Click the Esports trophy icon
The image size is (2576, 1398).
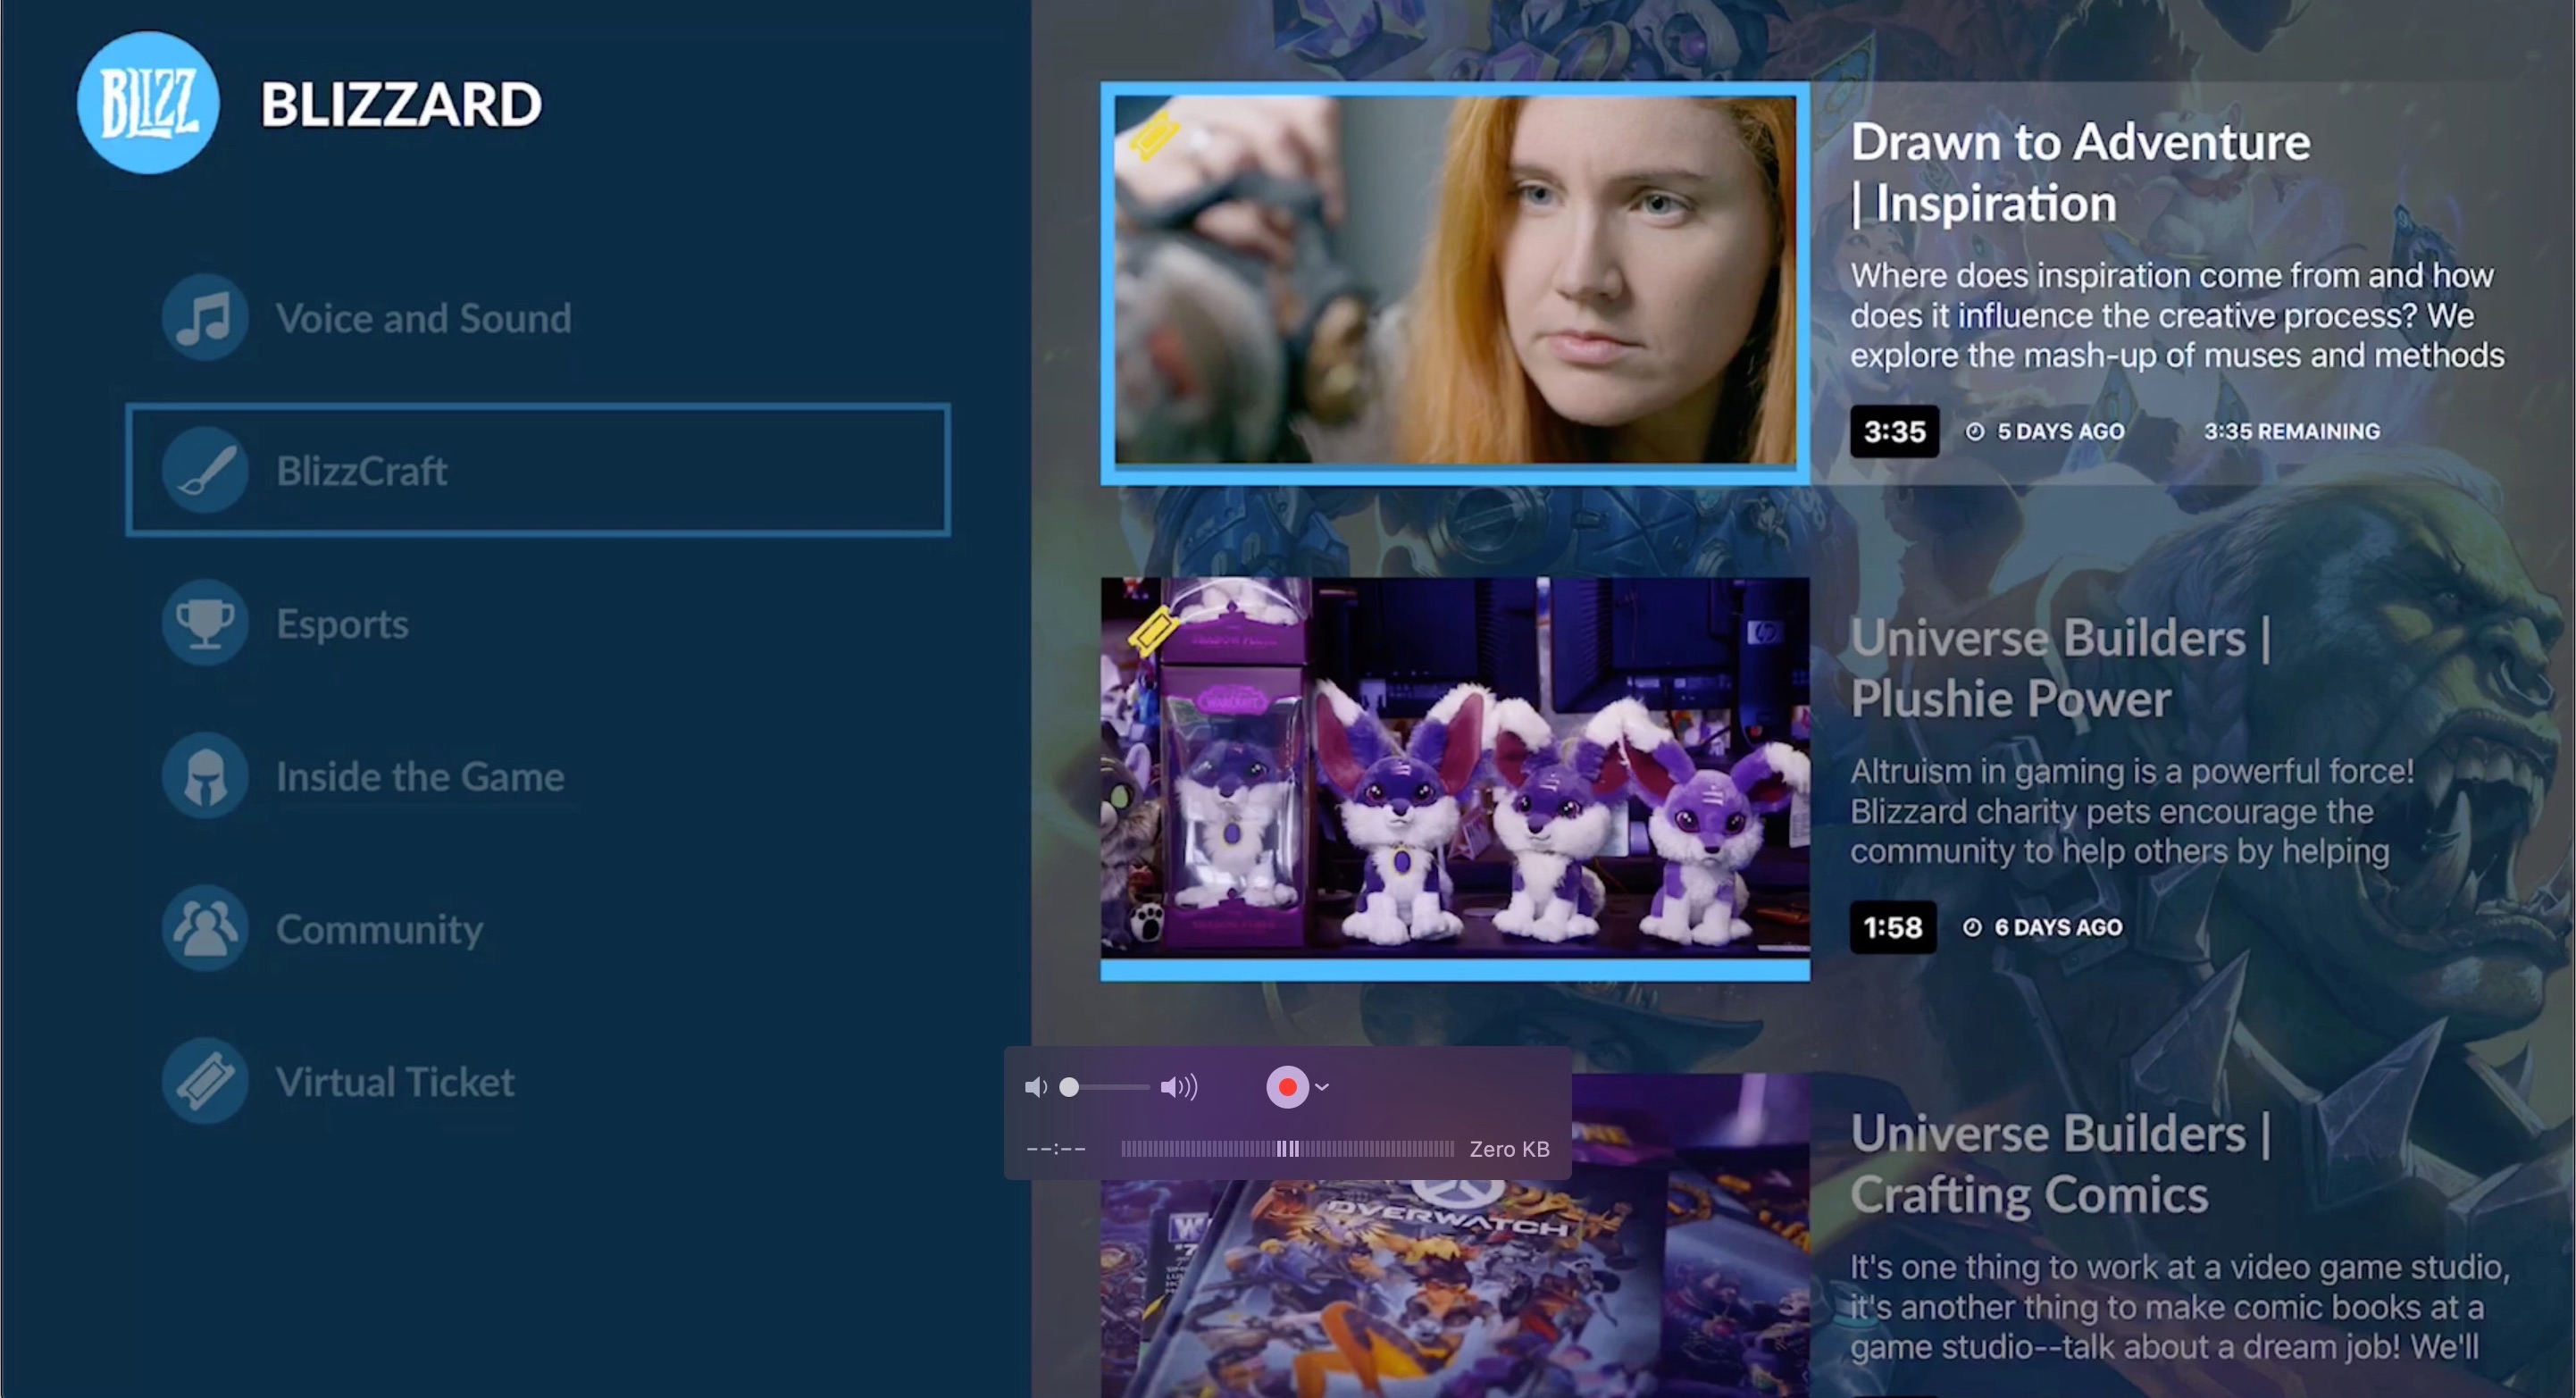click(x=205, y=623)
